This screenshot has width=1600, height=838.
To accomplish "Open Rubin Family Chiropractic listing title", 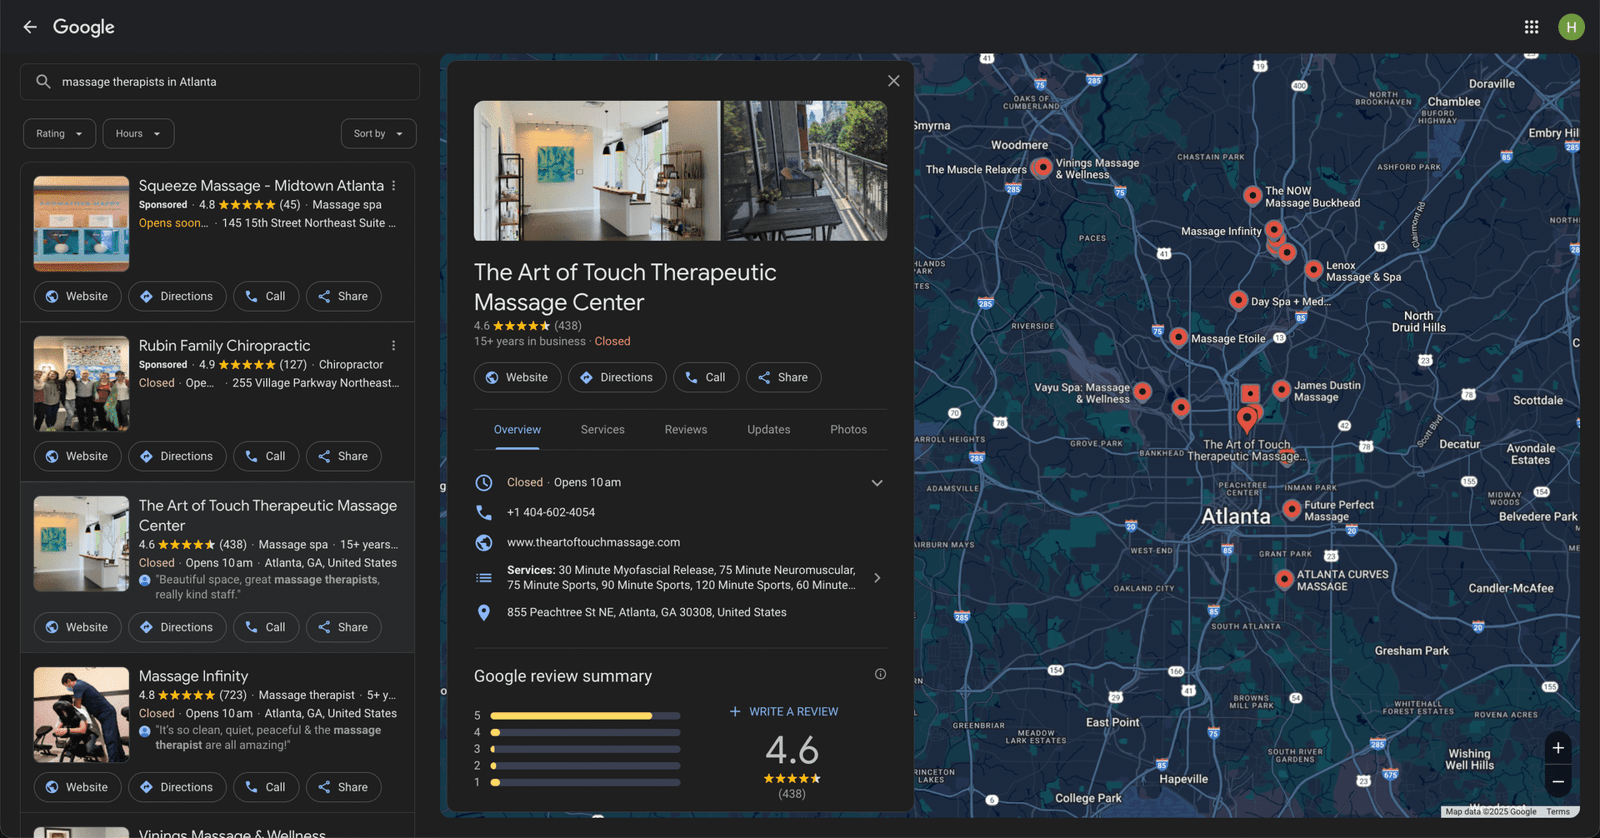I will pos(224,346).
